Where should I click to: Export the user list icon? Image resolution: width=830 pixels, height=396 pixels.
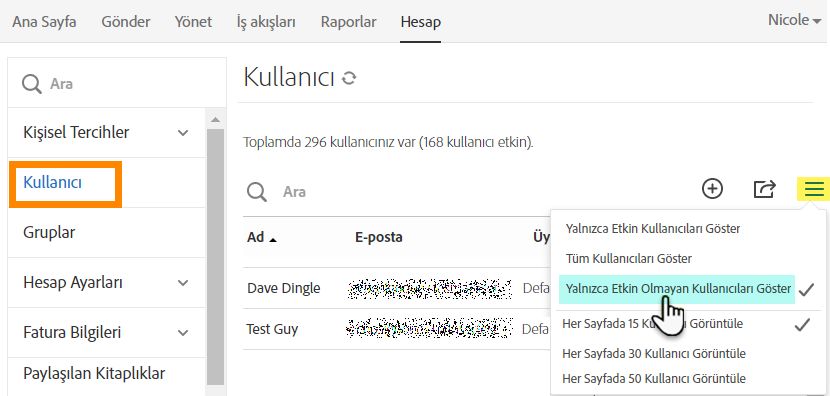tap(764, 189)
